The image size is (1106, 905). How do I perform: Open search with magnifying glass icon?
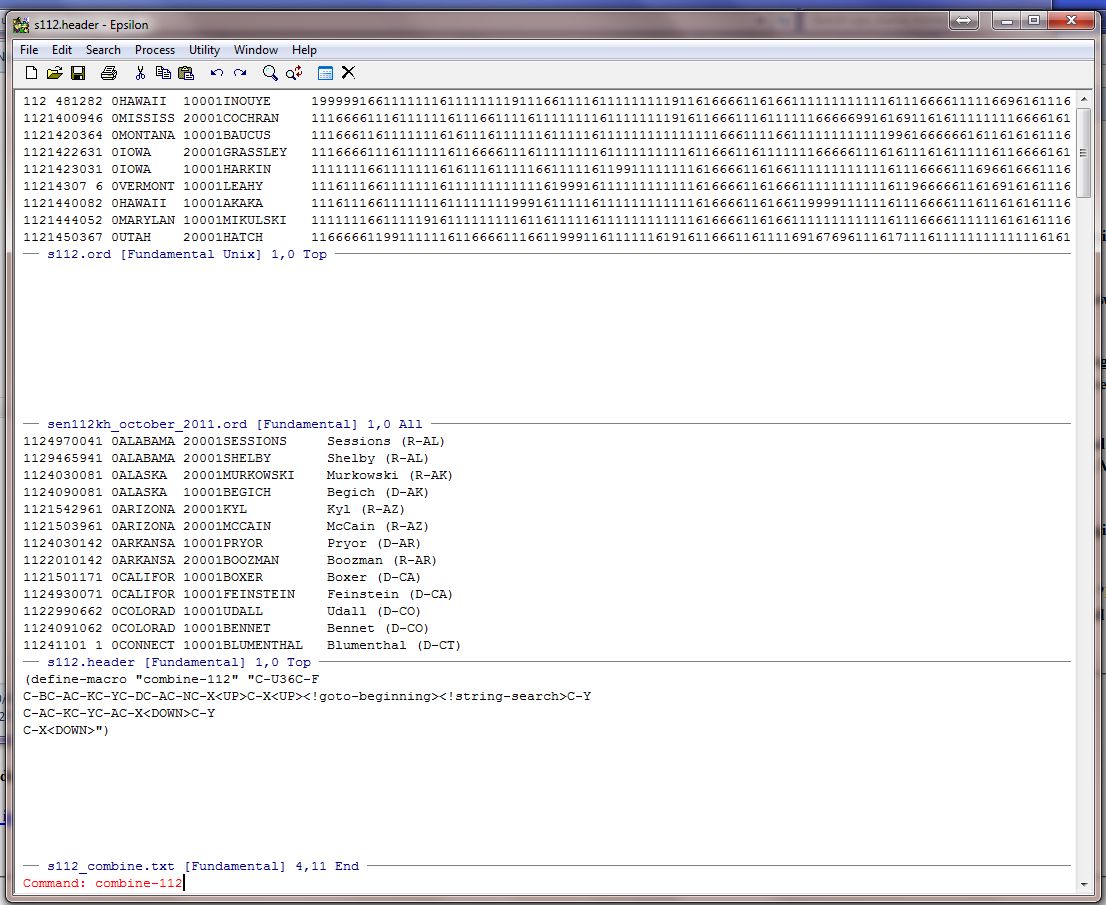[x=270, y=73]
